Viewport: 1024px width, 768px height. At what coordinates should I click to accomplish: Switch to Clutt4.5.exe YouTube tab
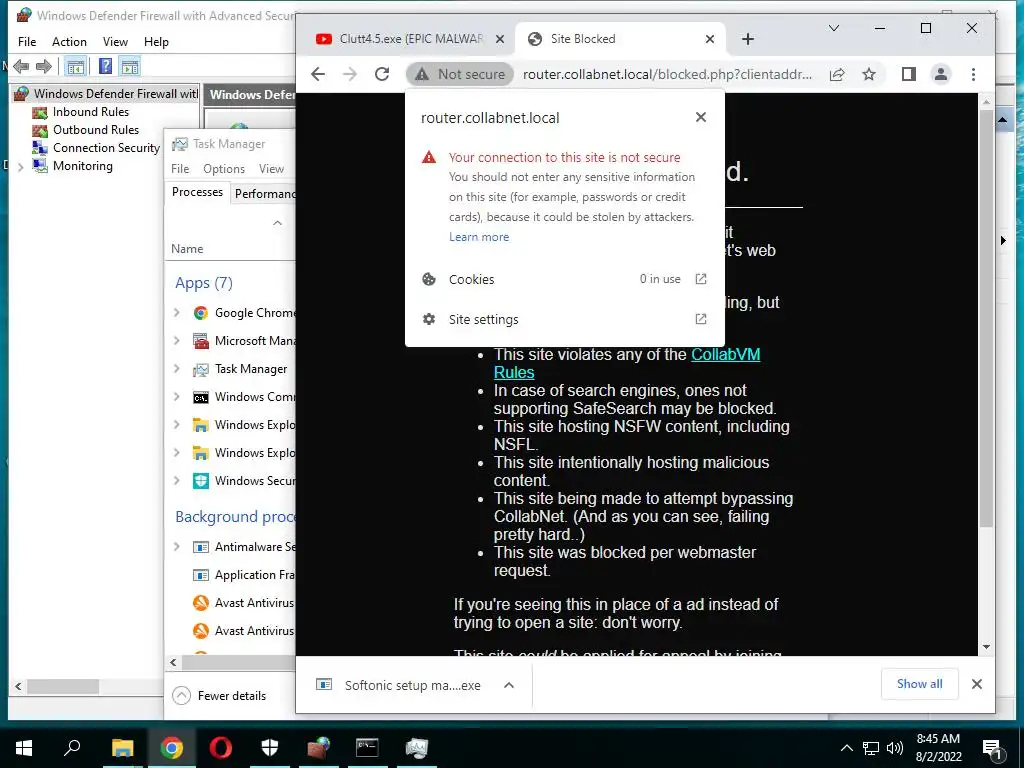(410, 39)
